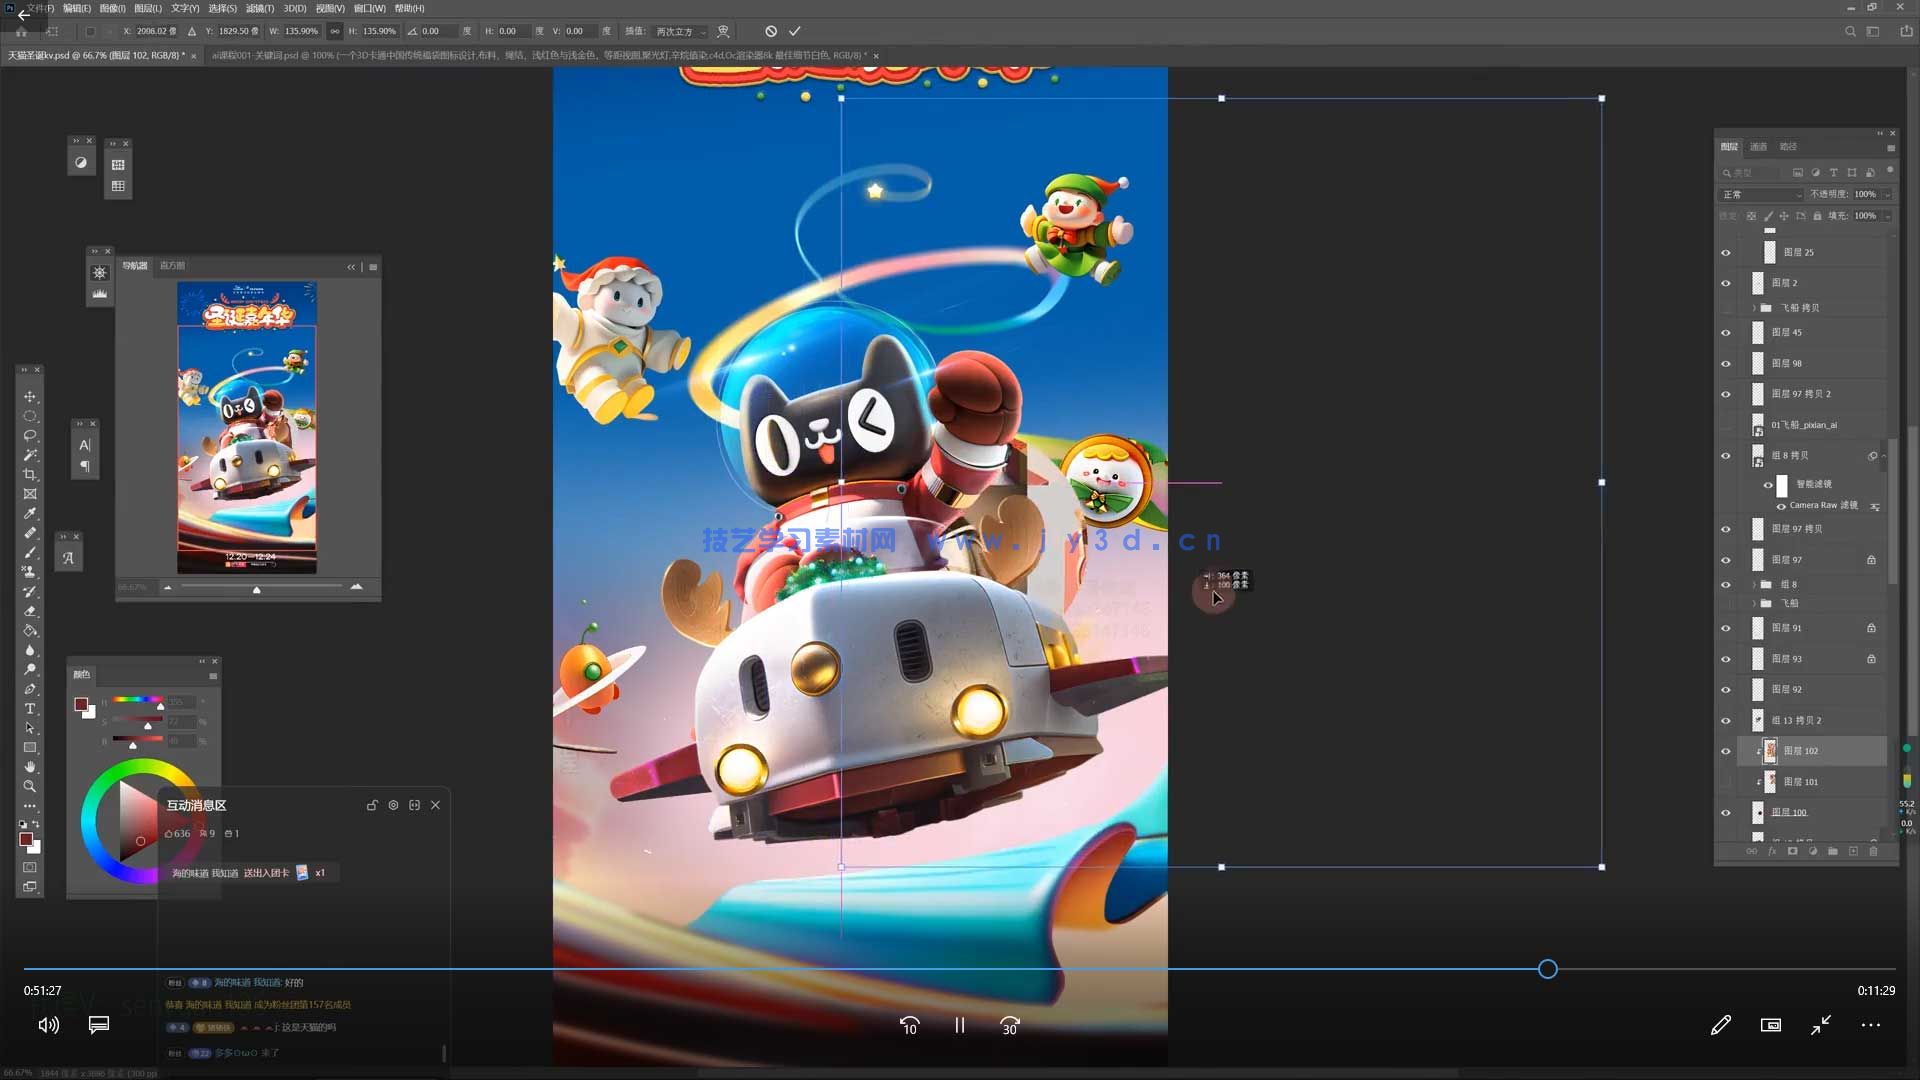Viewport: 1920px width, 1080px height.
Task: Select the Type tool in toolbar
Action: coord(30,709)
